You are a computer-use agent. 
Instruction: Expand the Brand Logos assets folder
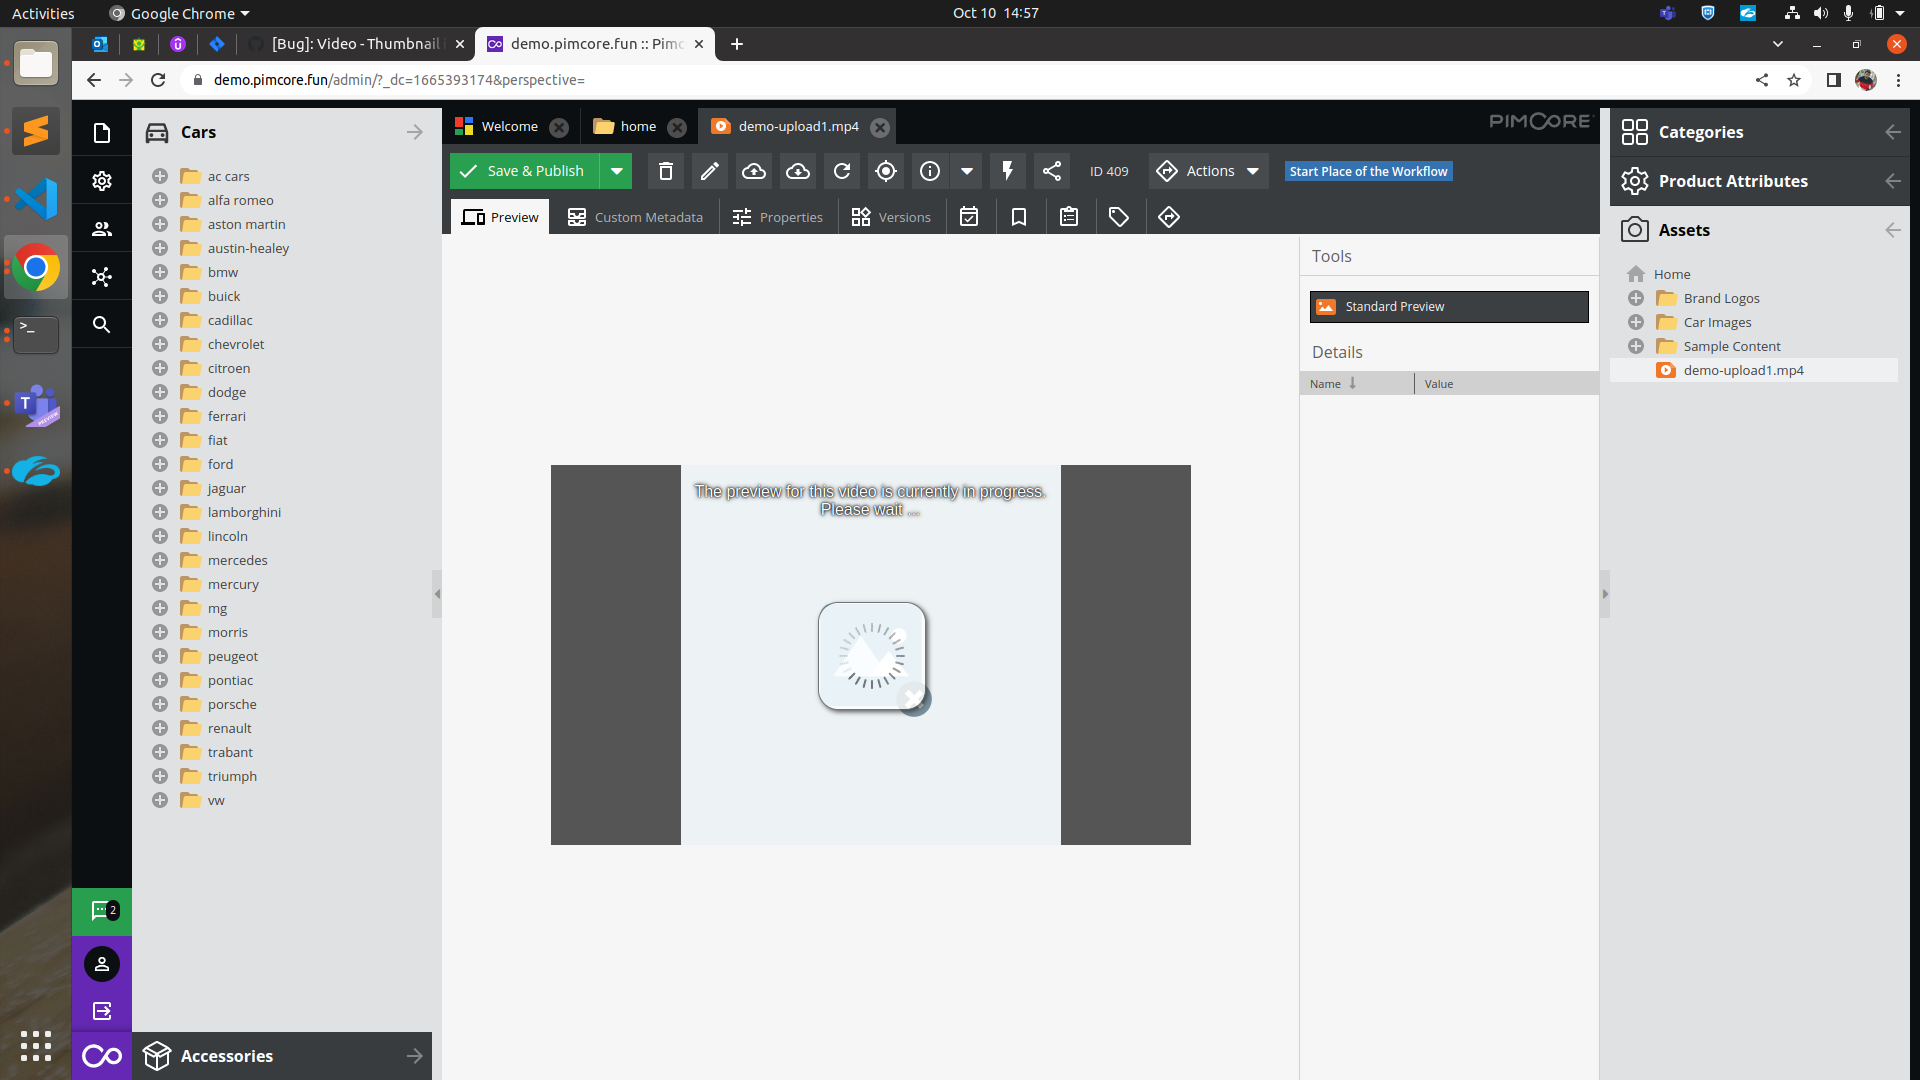click(x=1636, y=298)
